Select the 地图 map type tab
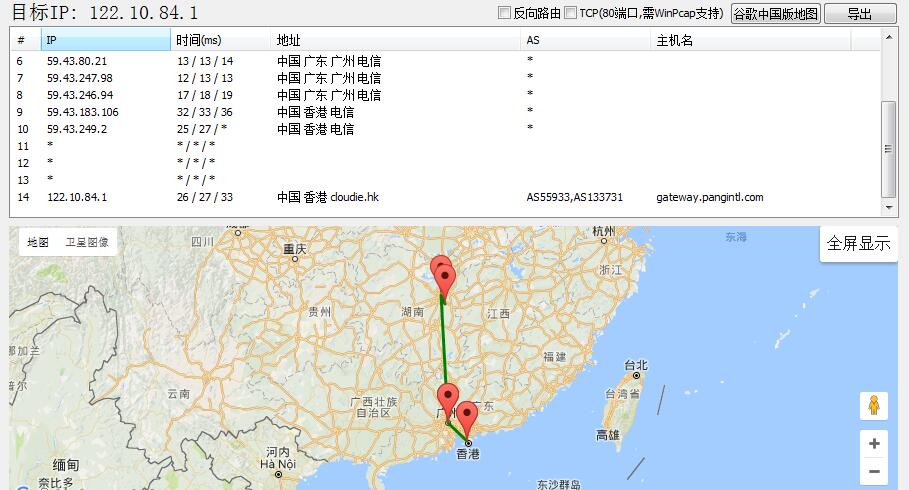 [38, 242]
